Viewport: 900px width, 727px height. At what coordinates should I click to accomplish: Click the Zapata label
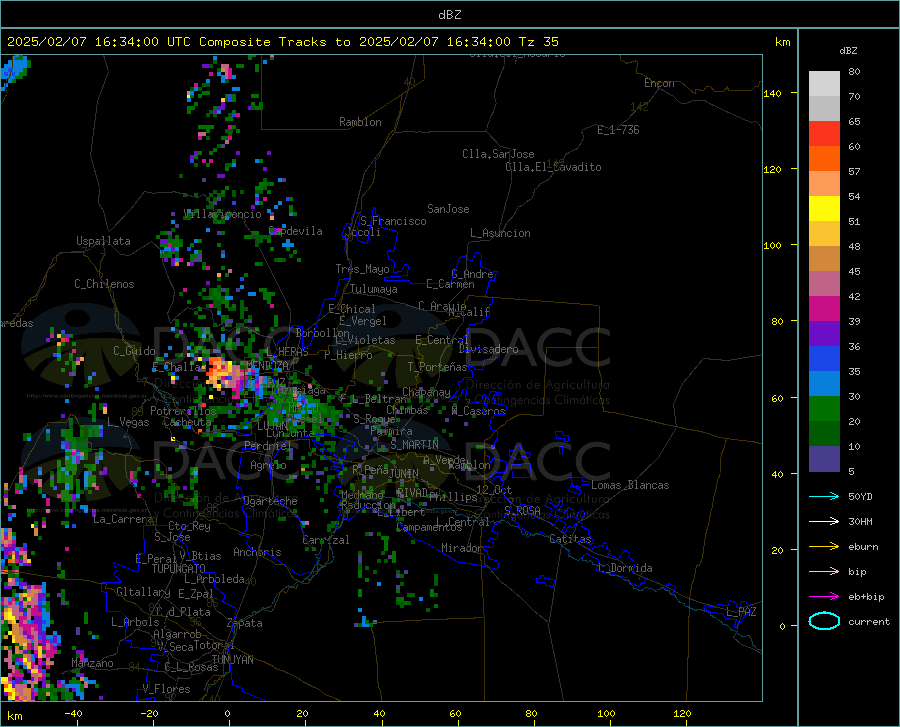click(245, 623)
